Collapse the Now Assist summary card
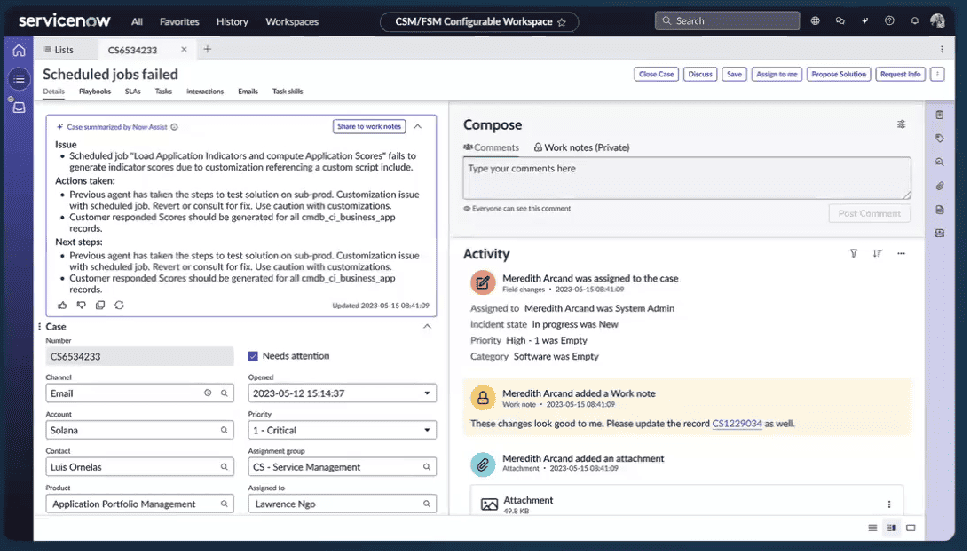This screenshot has height=551, width=967. pos(418,126)
